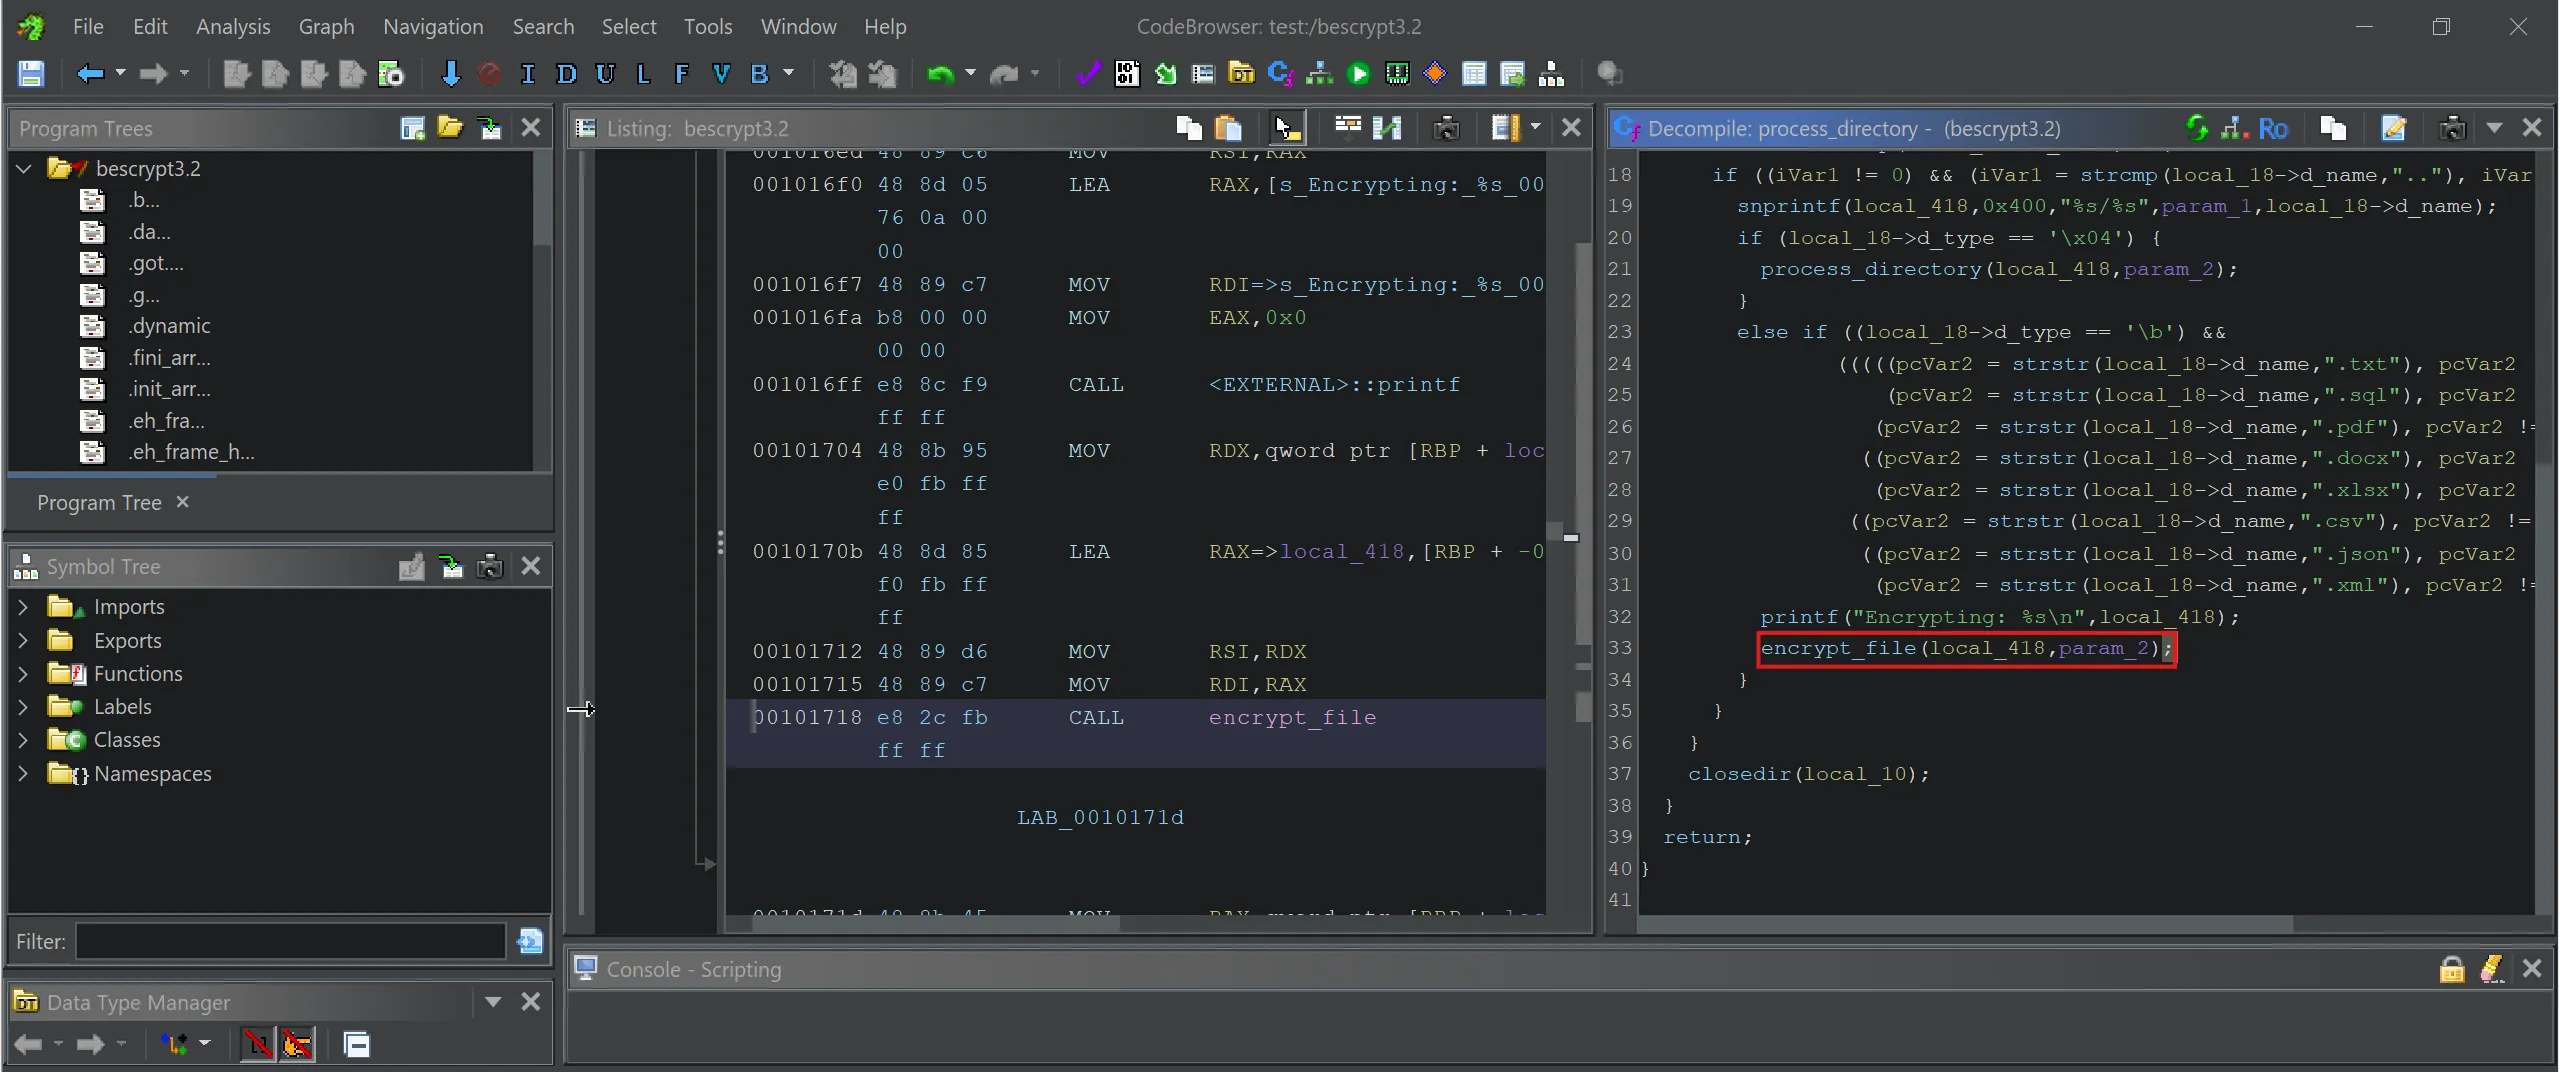Click Open Tree View in Program Trees

click(450, 128)
